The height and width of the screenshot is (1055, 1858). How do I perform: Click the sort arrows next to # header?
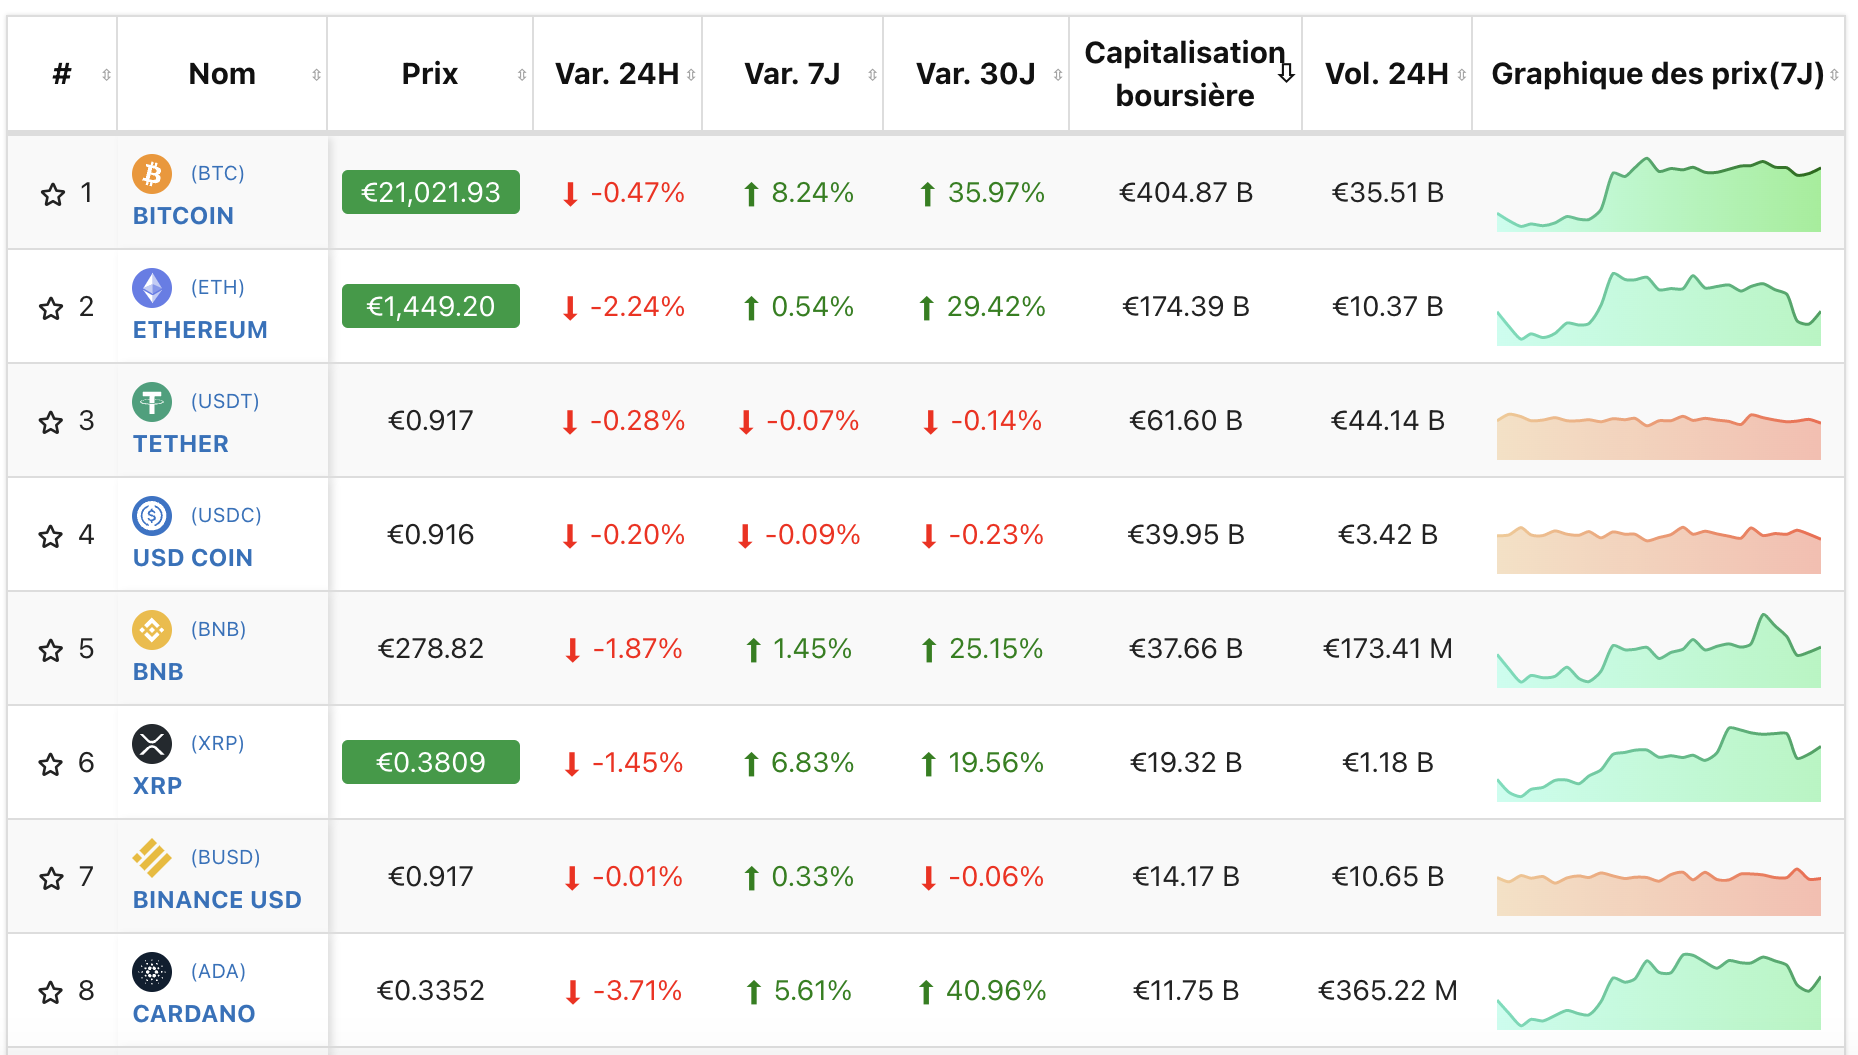pyautogui.click(x=107, y=73)
